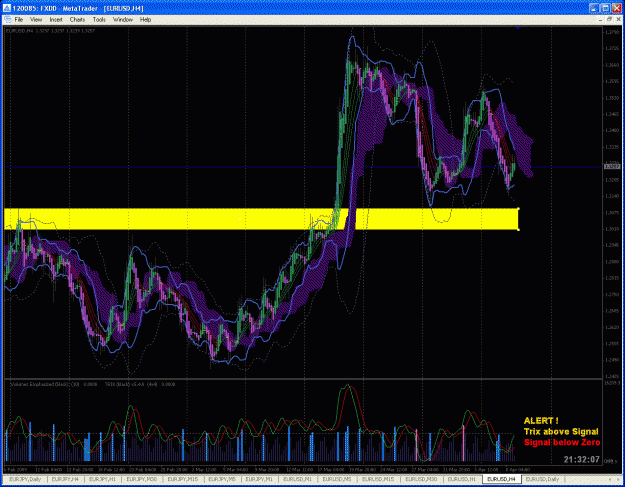Open the Charts menu
The width and height of the screenshot is (625, 487).
coord(77,20)
